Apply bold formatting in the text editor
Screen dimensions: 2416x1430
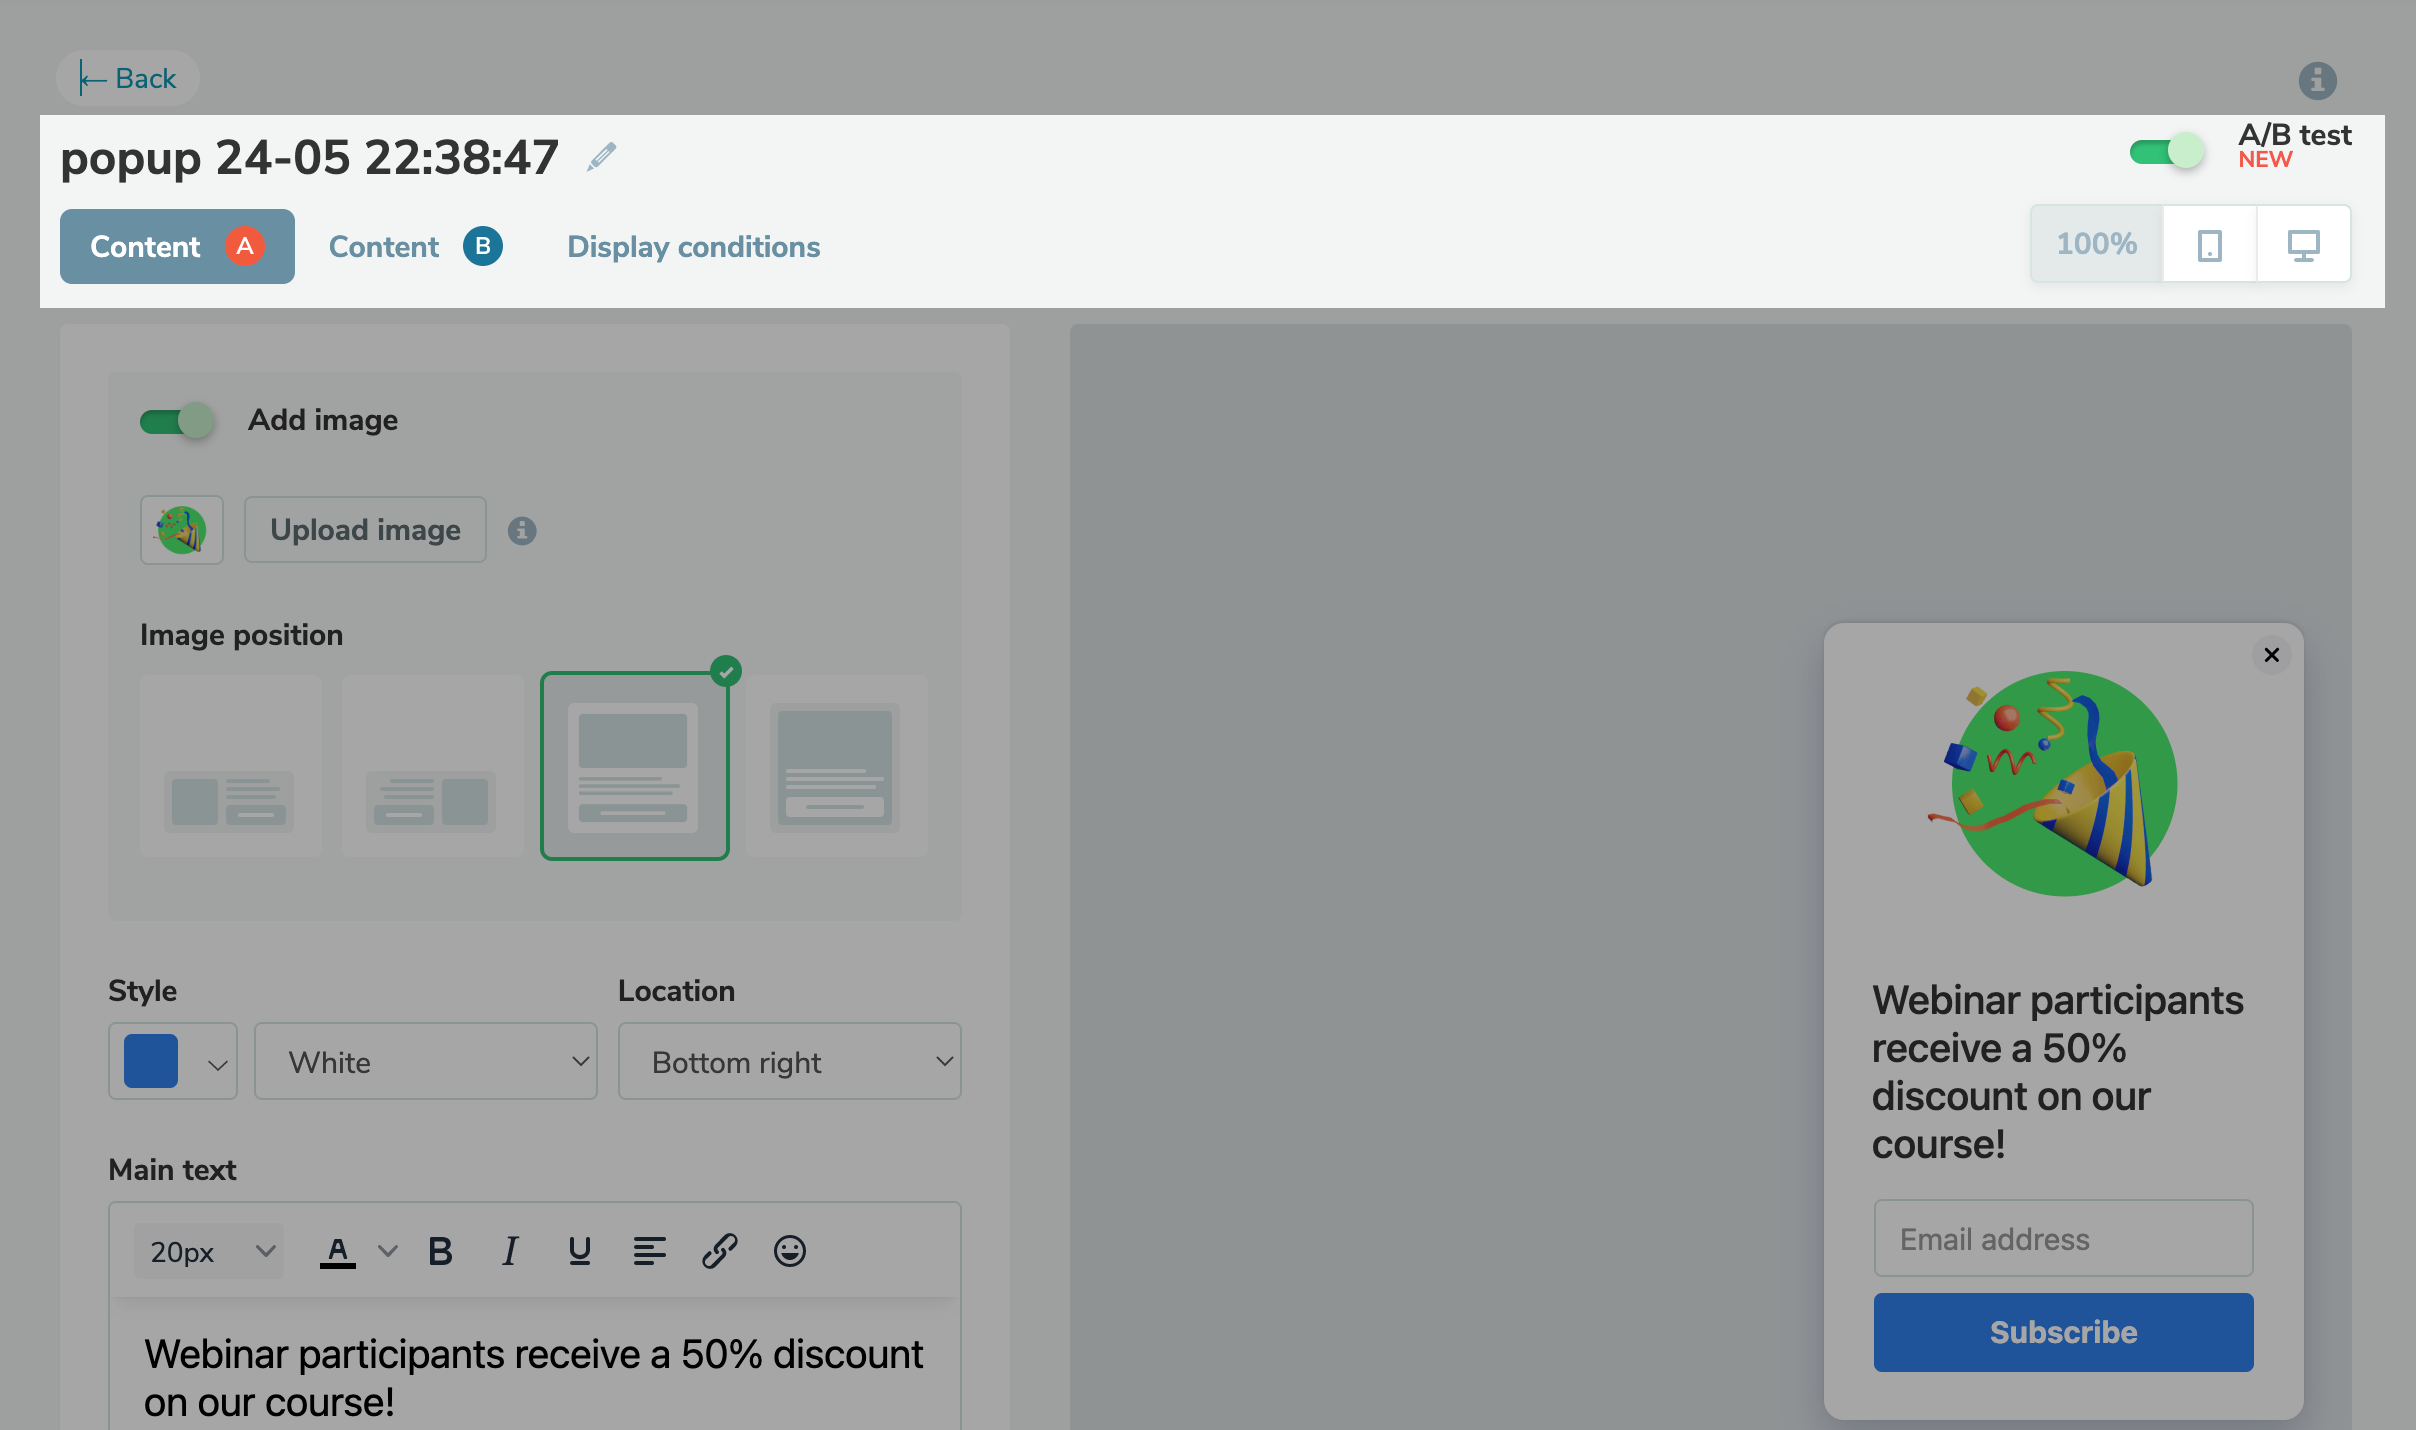[439, 1250]
